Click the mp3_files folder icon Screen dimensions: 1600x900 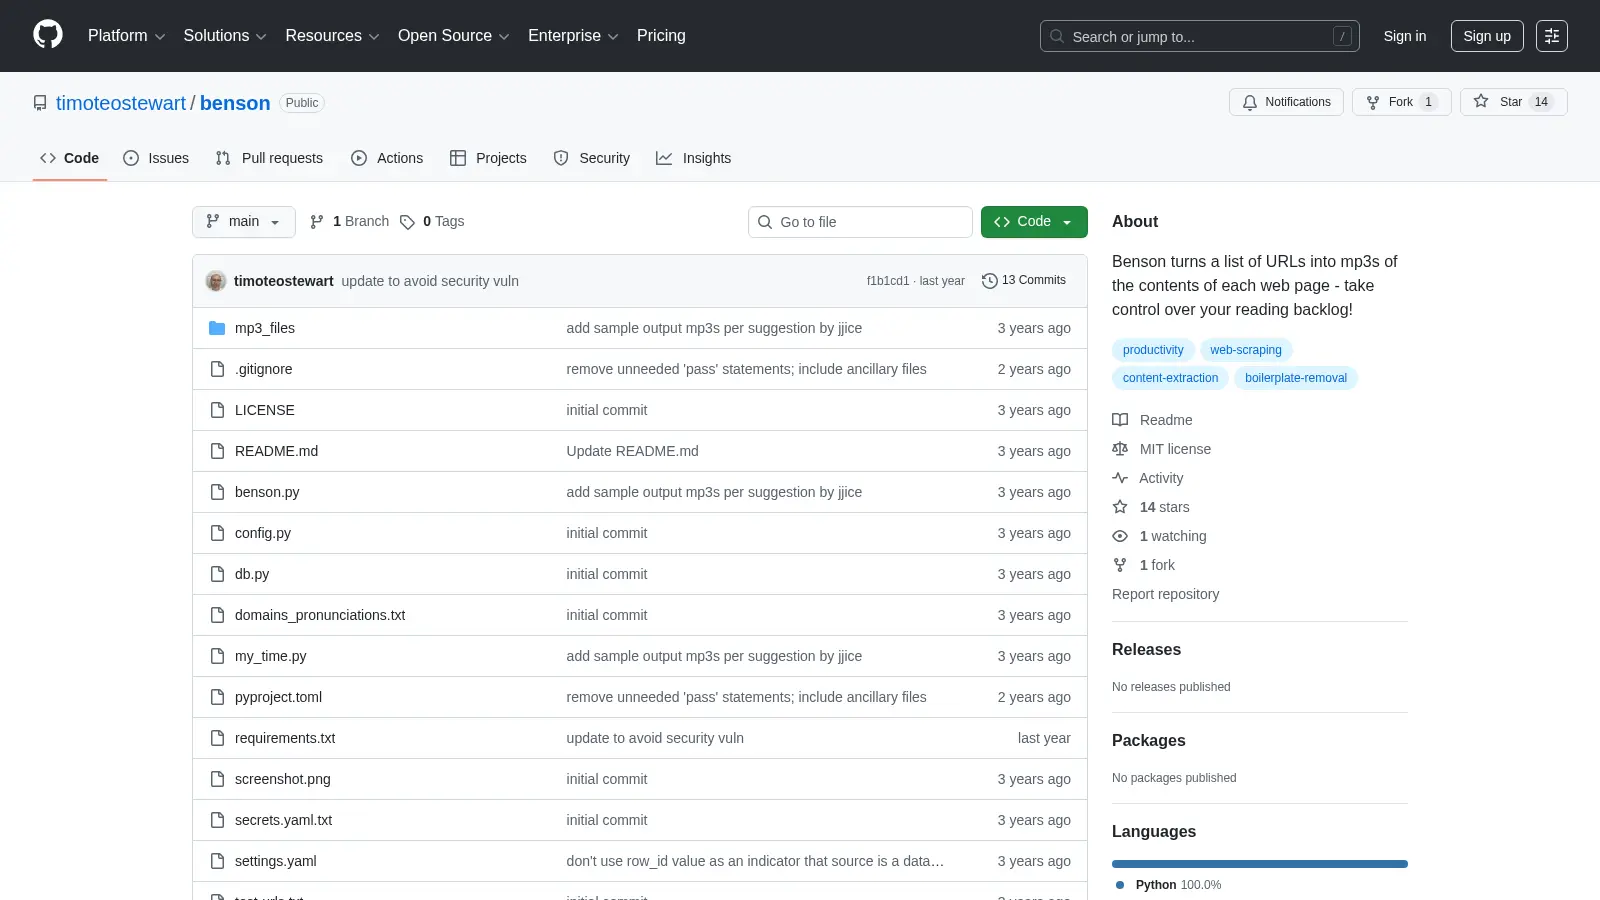pyautogui.click(x=217, y=328)
